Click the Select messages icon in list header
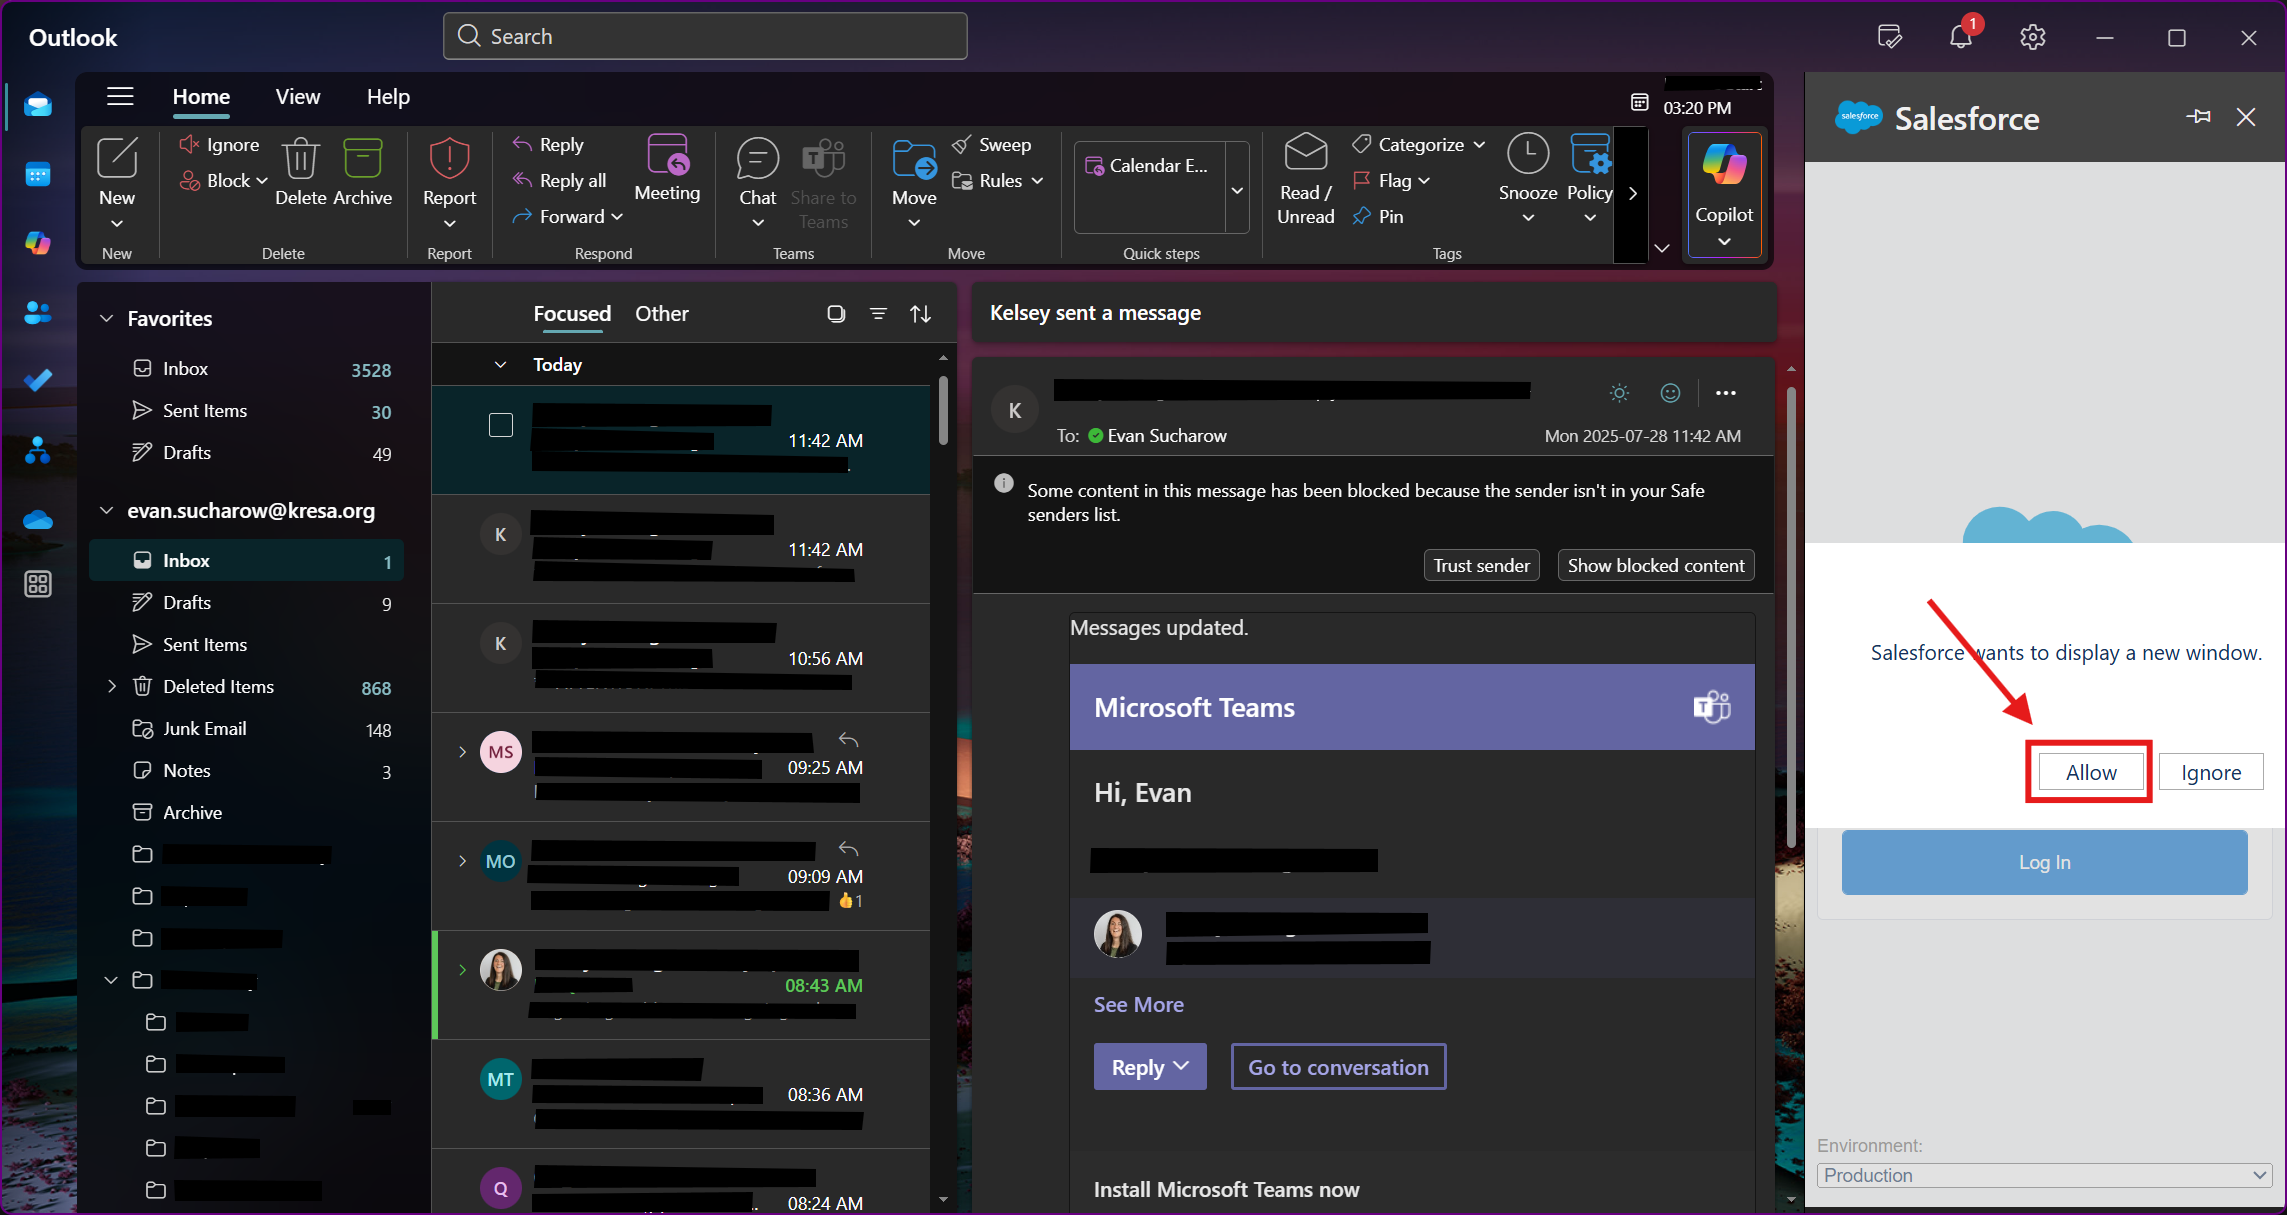This screenshot has width=2287, height=1215. (x=836, y=314)
